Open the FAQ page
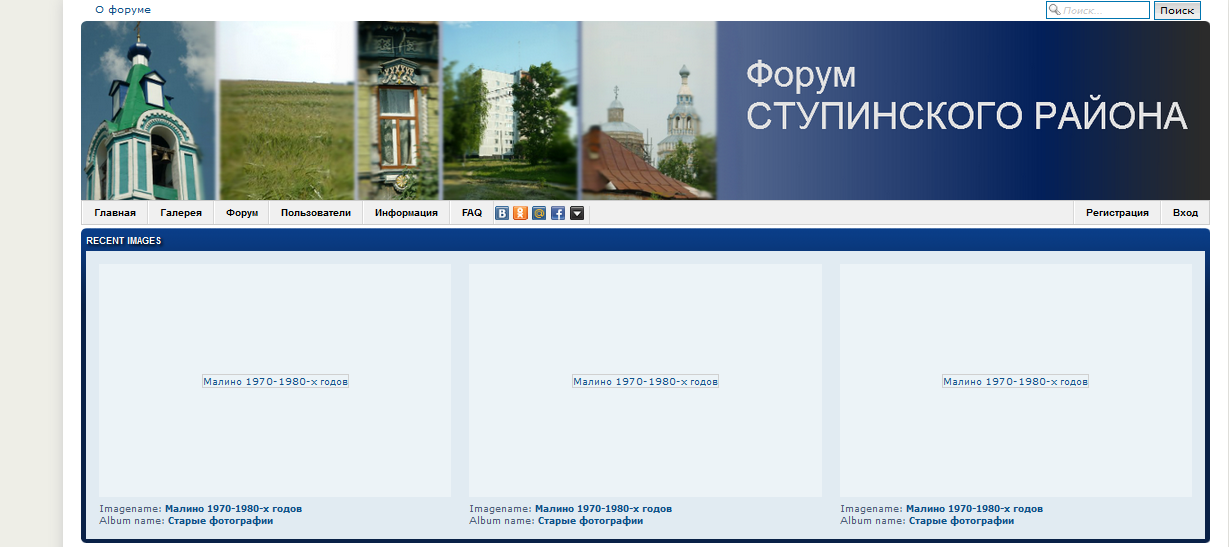Screen dimensions: 1229x547 pos(472,213)
